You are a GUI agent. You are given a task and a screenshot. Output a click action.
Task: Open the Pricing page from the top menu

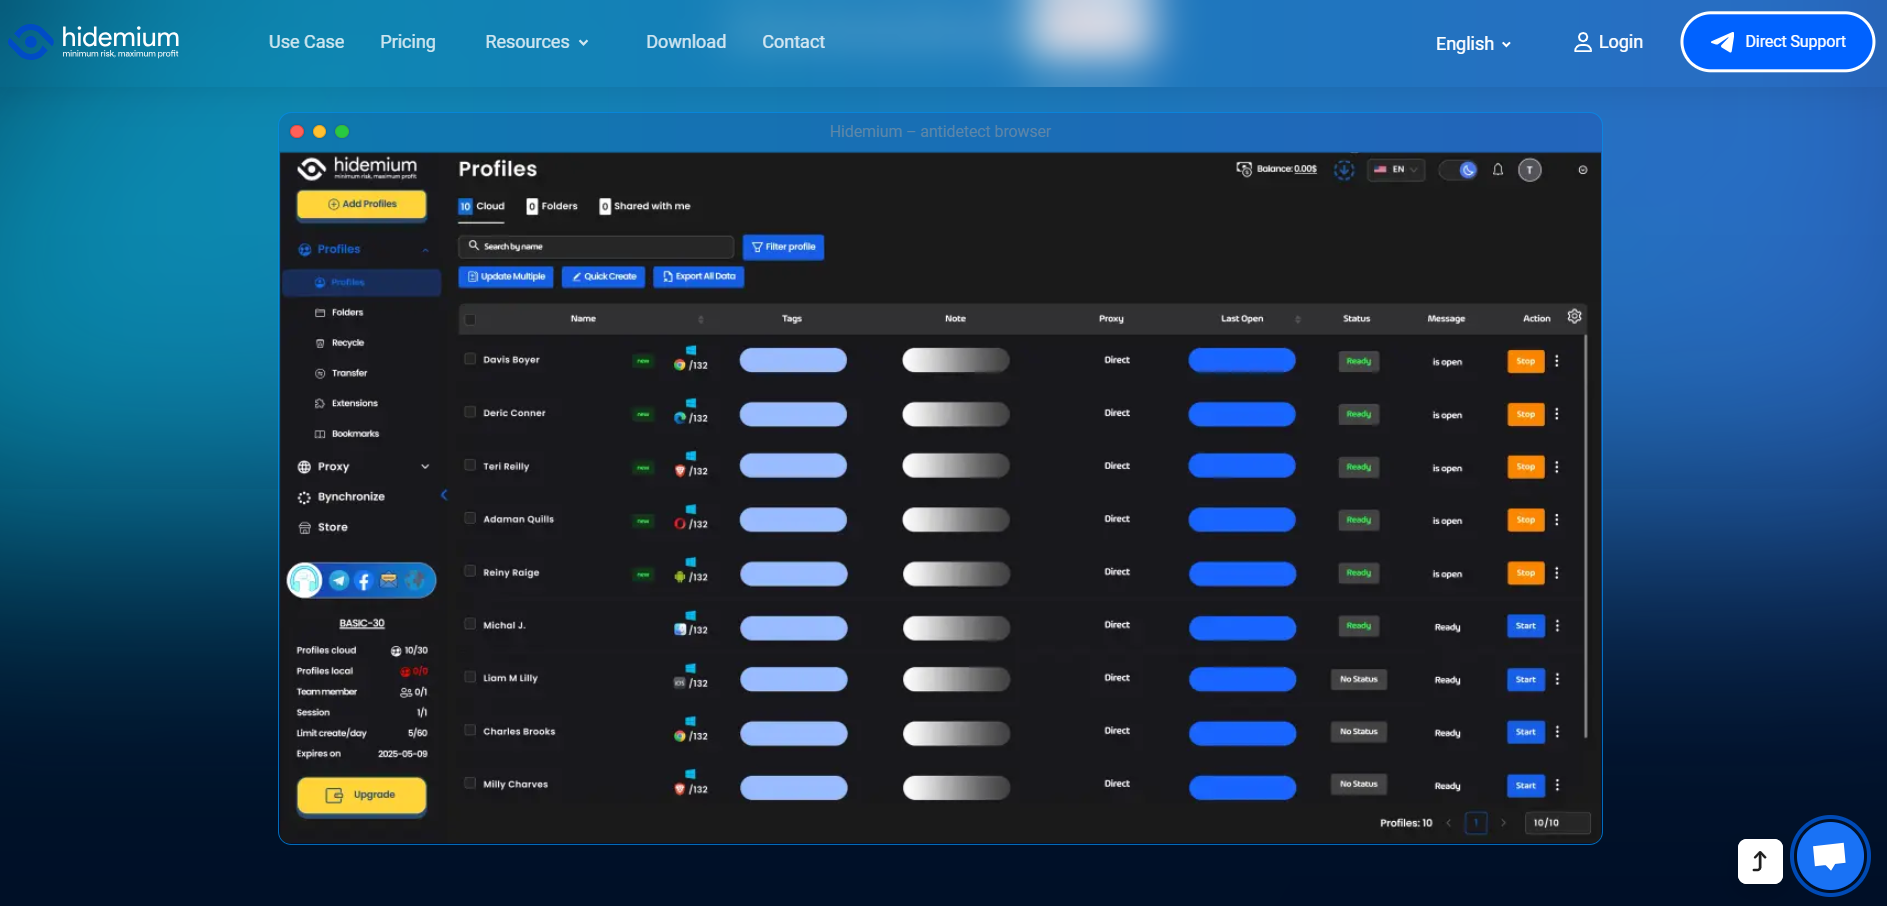[x=407, y=42]
